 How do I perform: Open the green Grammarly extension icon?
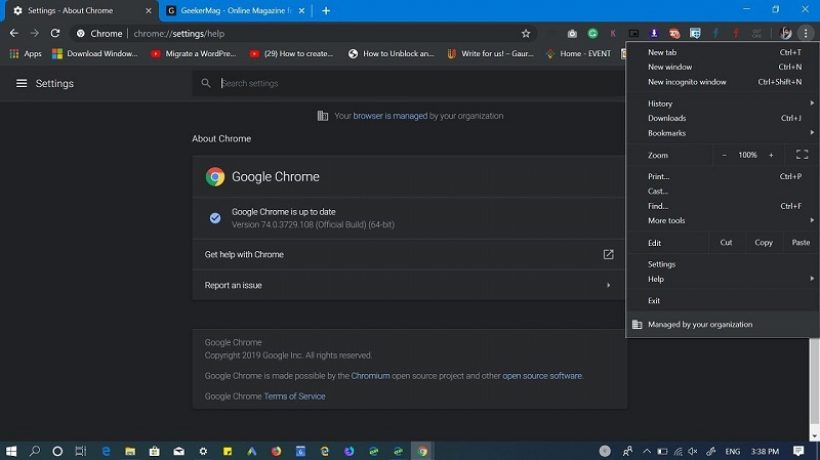pyautogui.click(x=593, y=33)
